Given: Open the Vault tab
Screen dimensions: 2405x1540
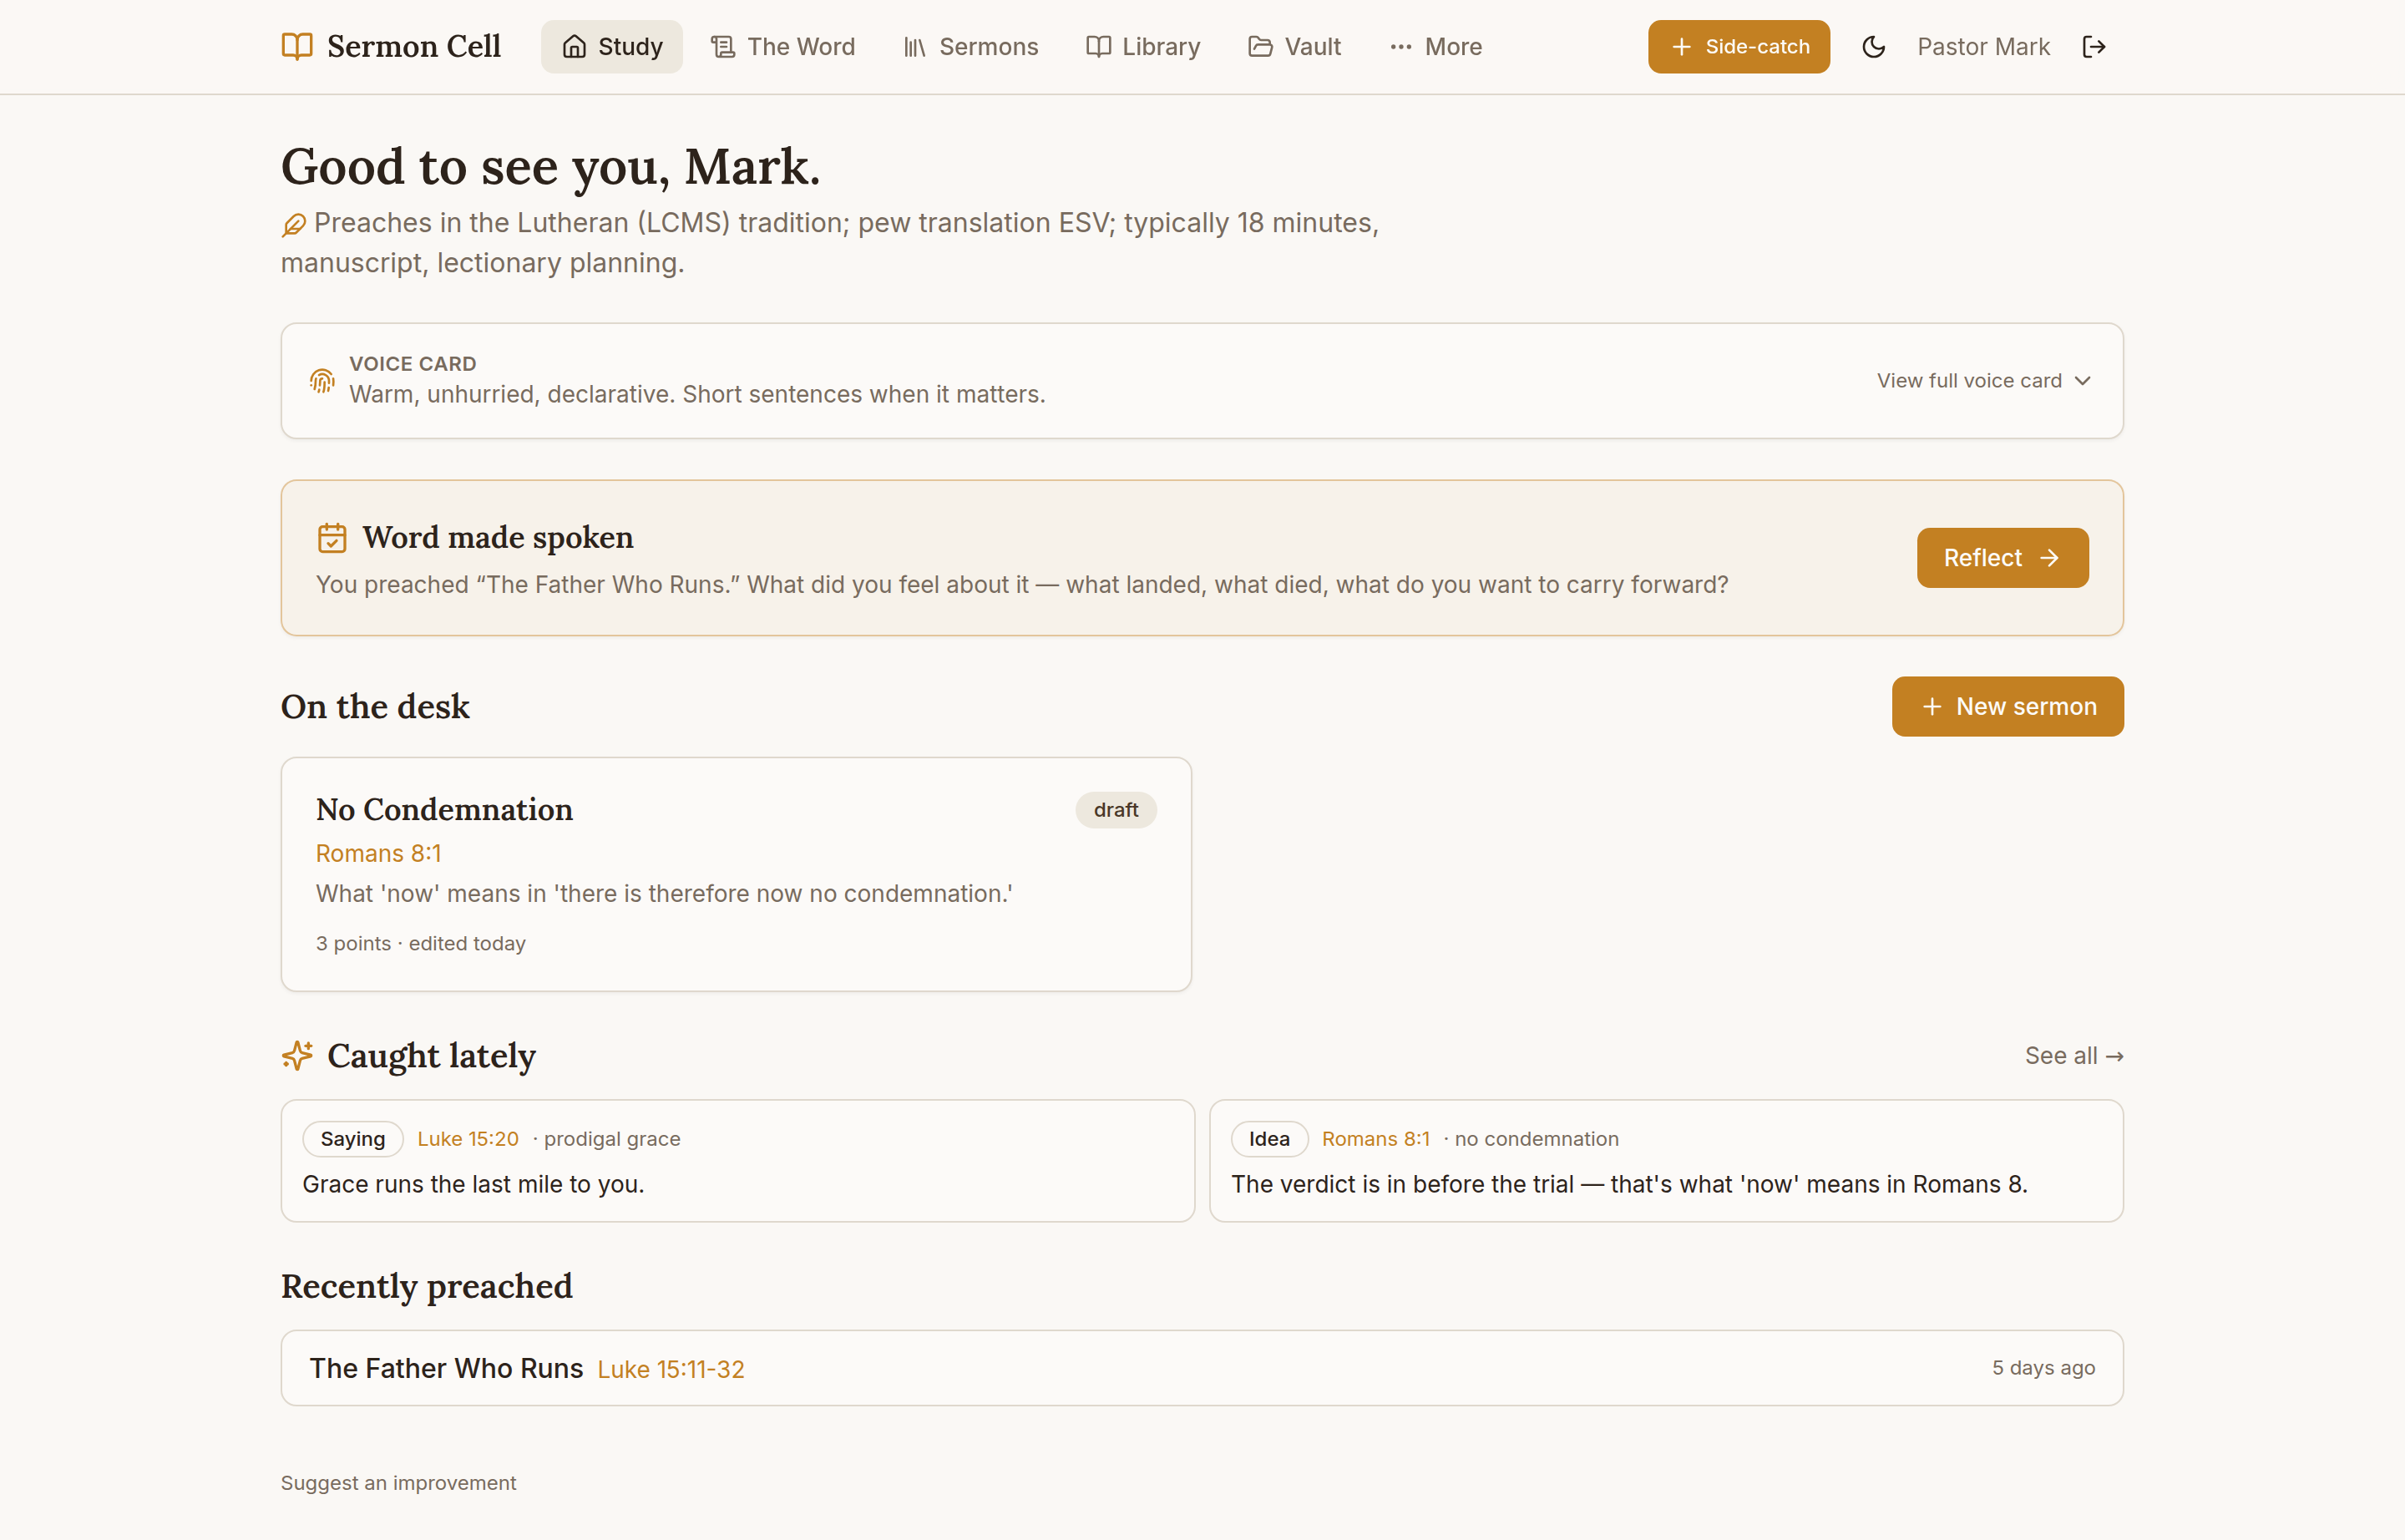Looking at the screenshot, I should pyautogui.click(x=1295, y=47).
